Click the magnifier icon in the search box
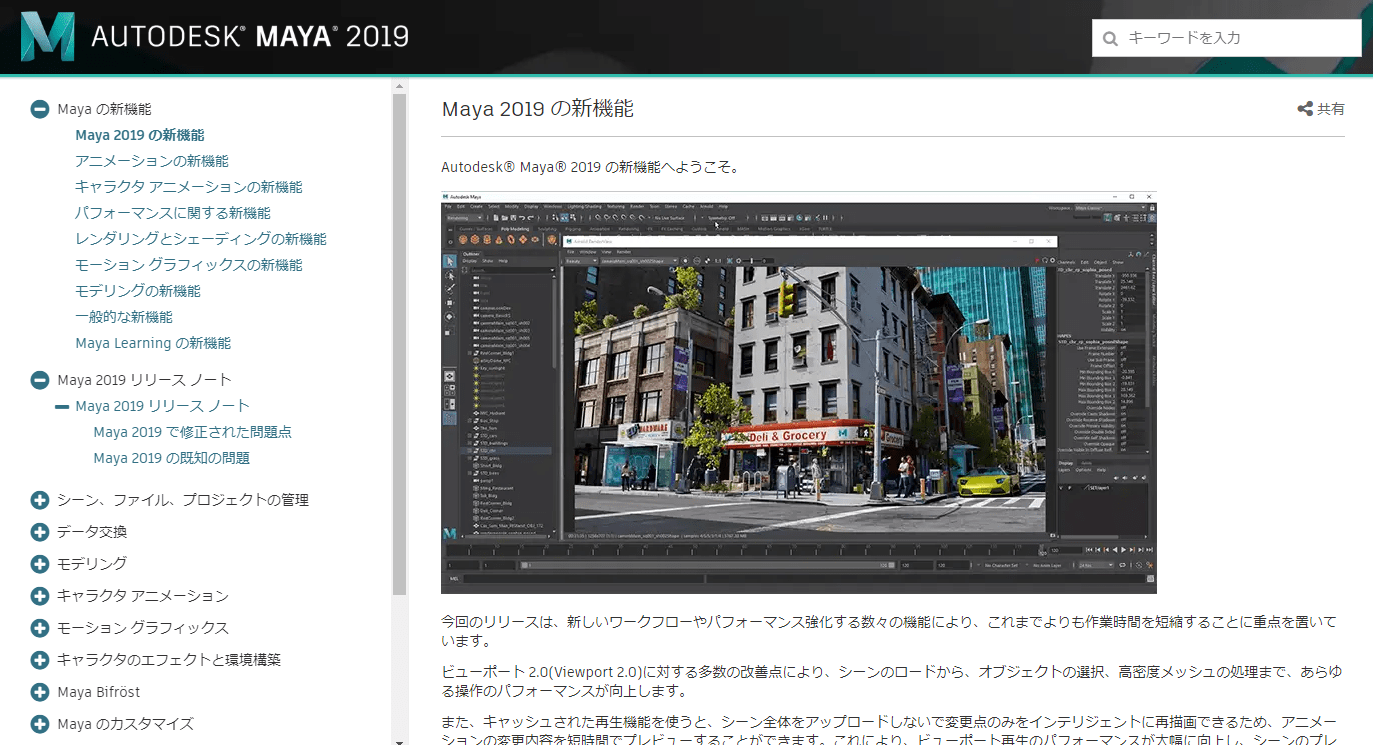The image size is (1373, 745). [x=1110, y=39]
